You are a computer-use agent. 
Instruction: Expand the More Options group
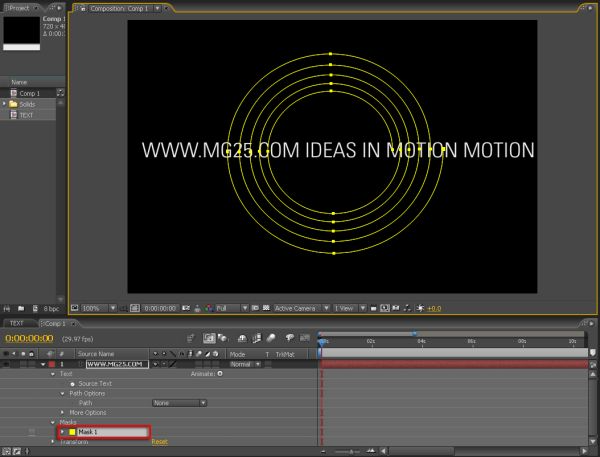(x=63, y=412)
